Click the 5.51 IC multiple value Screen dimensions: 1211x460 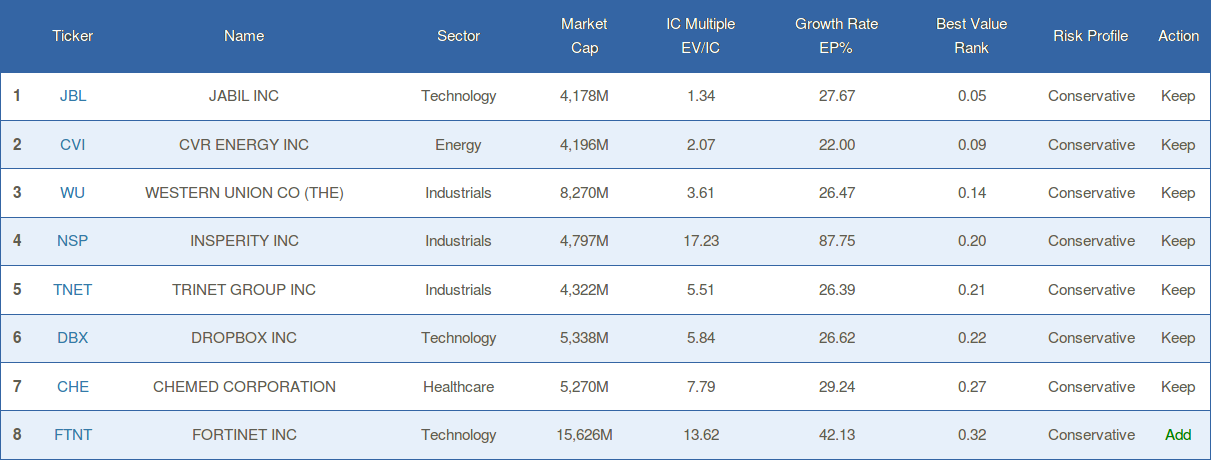[701, 290]
